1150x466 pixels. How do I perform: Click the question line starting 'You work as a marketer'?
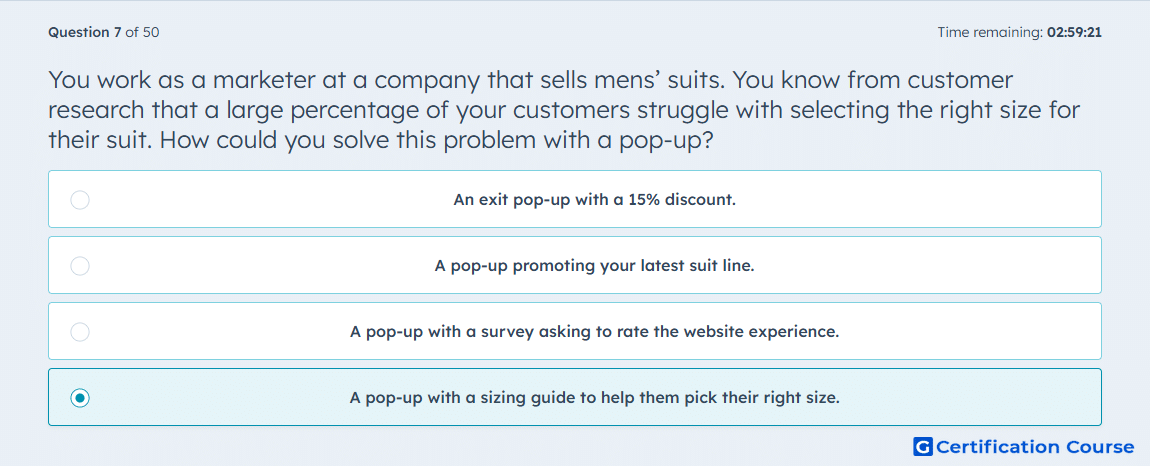point(530,80)
